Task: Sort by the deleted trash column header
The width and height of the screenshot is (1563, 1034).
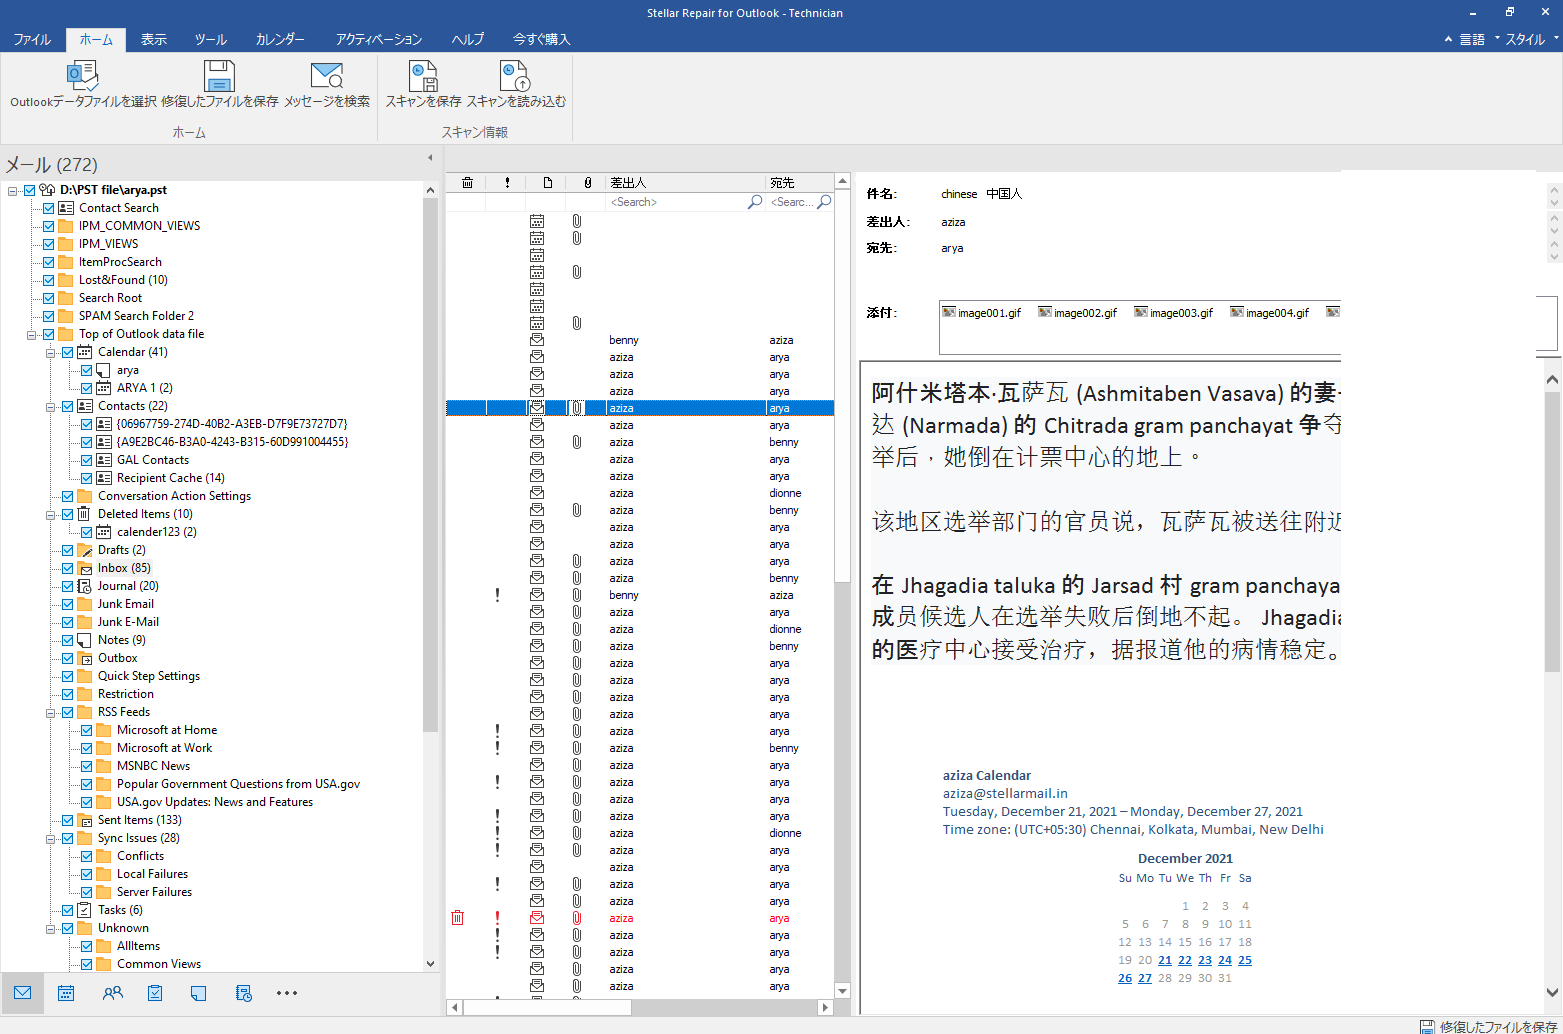Action: [467, 183]
